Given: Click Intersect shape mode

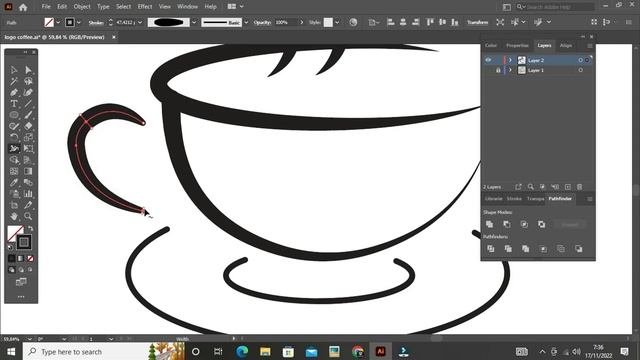Looking at the screenshot, I should [x=524, y=224].
